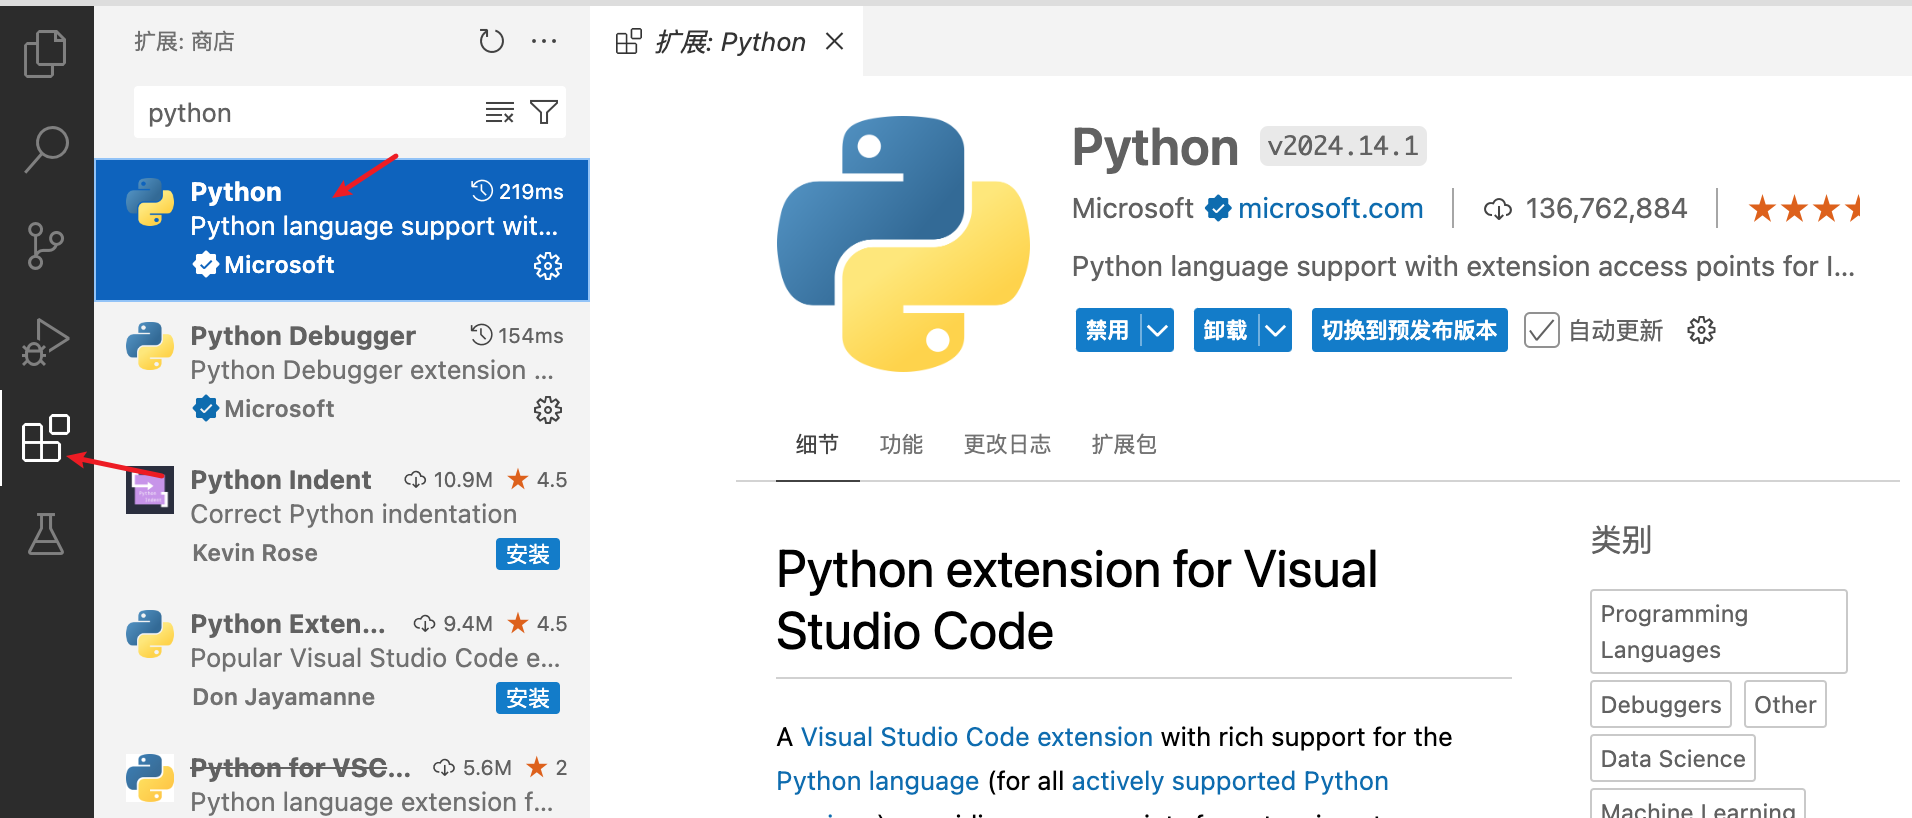Expand the disable button dropdown arrow
The image size is (1912, 818).
pyautogui.click(x=1158, y=330)
